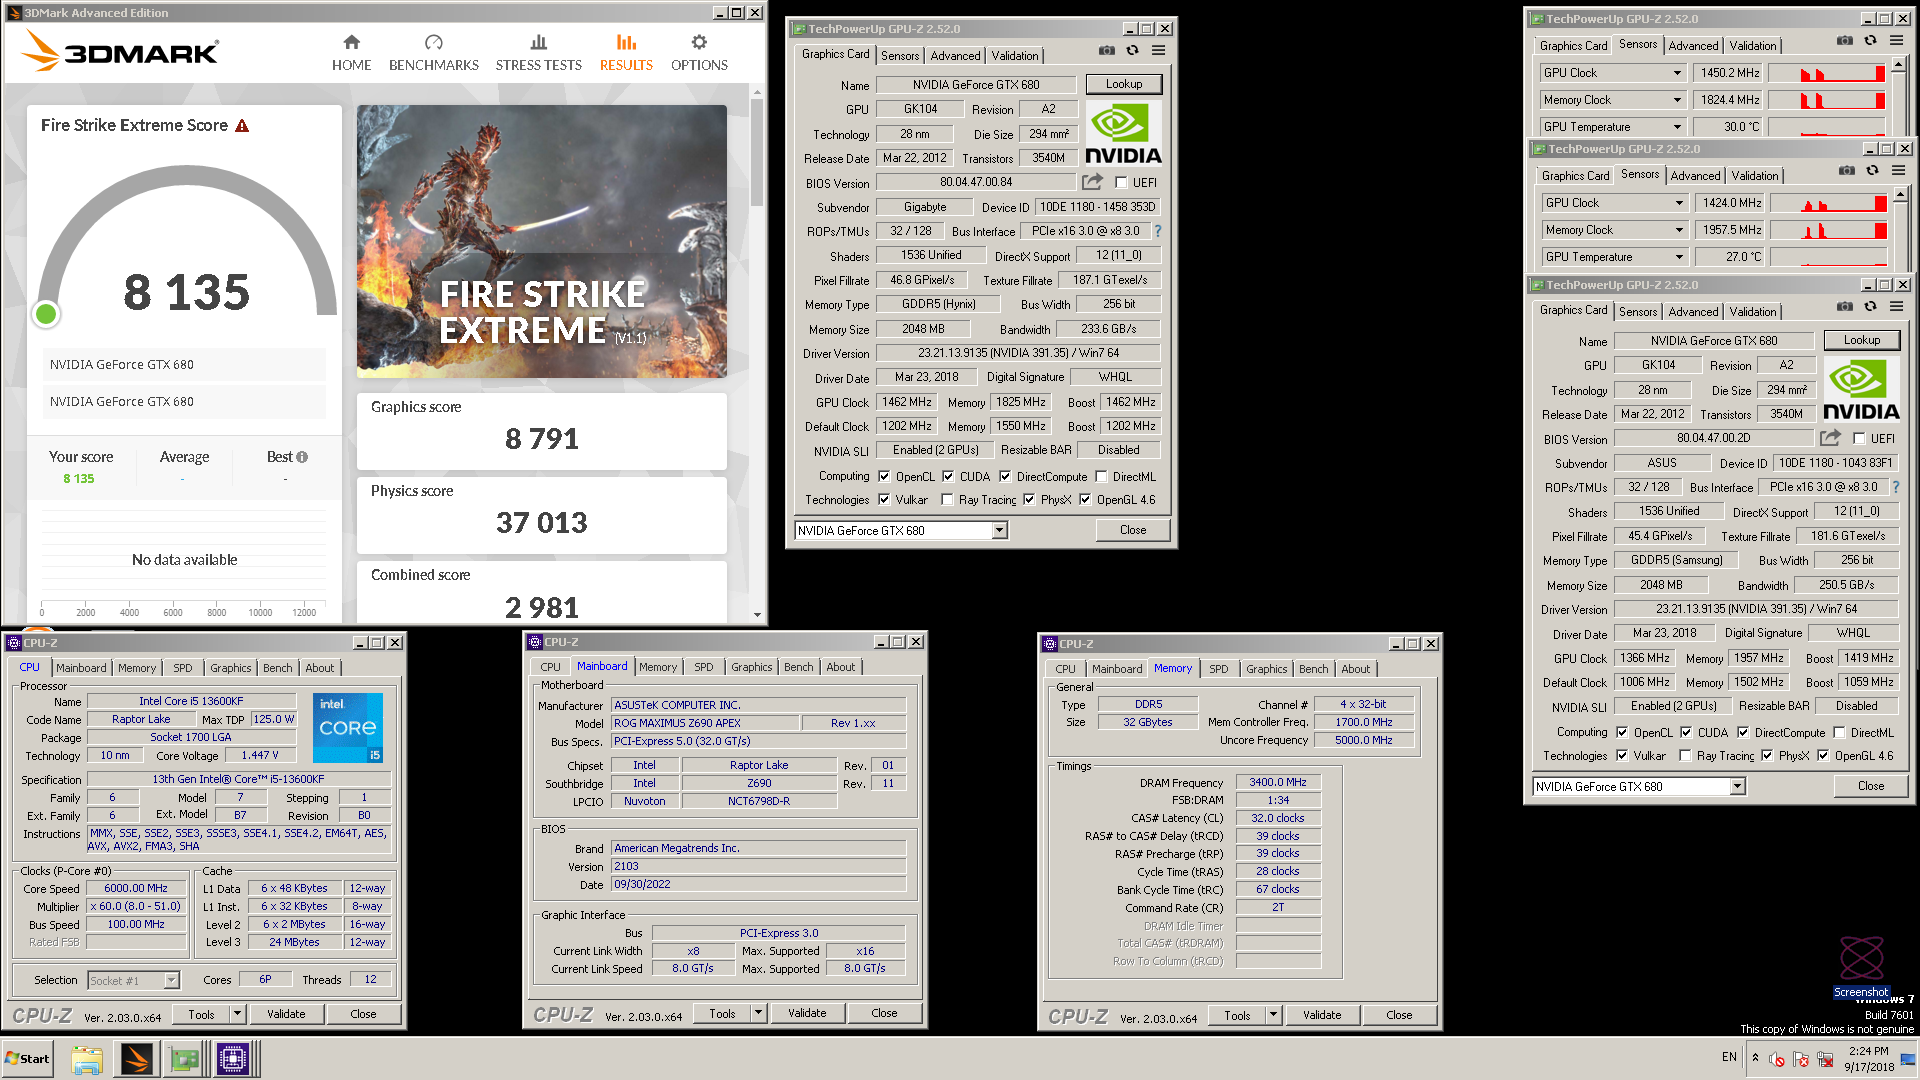Toggle CUDA checkbox in center GPU-Z
Viewport: 1920px width, 1080px height.
tap(948, 477)
